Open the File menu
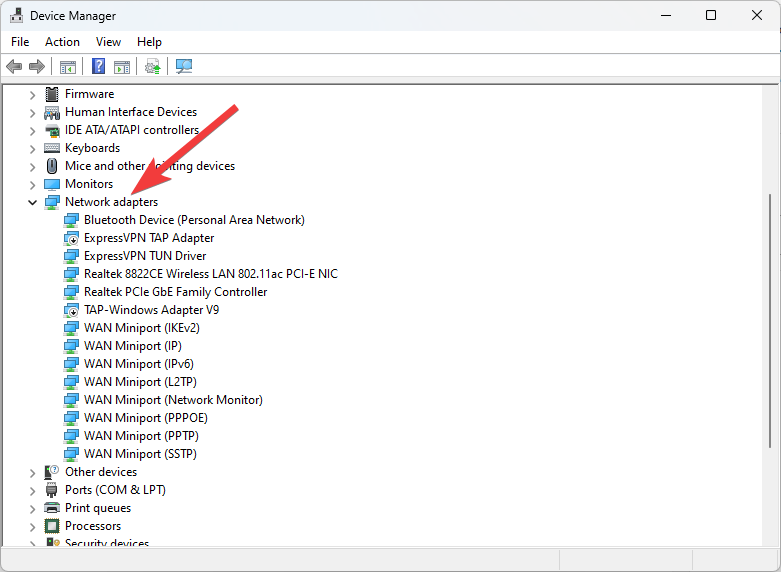Screen dimensions: 781x572 click(20, 42)
